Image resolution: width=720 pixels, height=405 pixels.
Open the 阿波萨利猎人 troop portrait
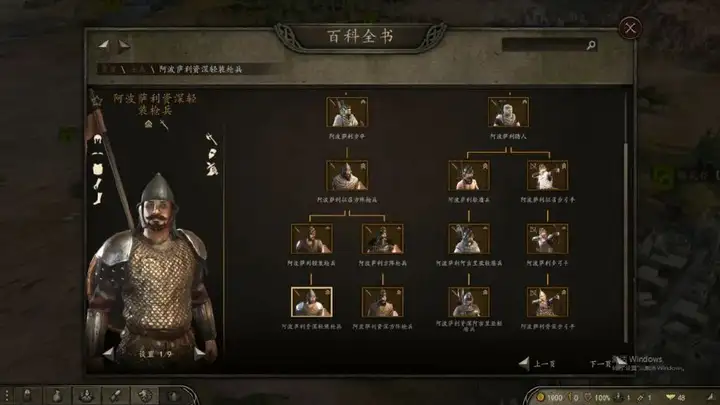pyautogui.click(x=508, y=112)
